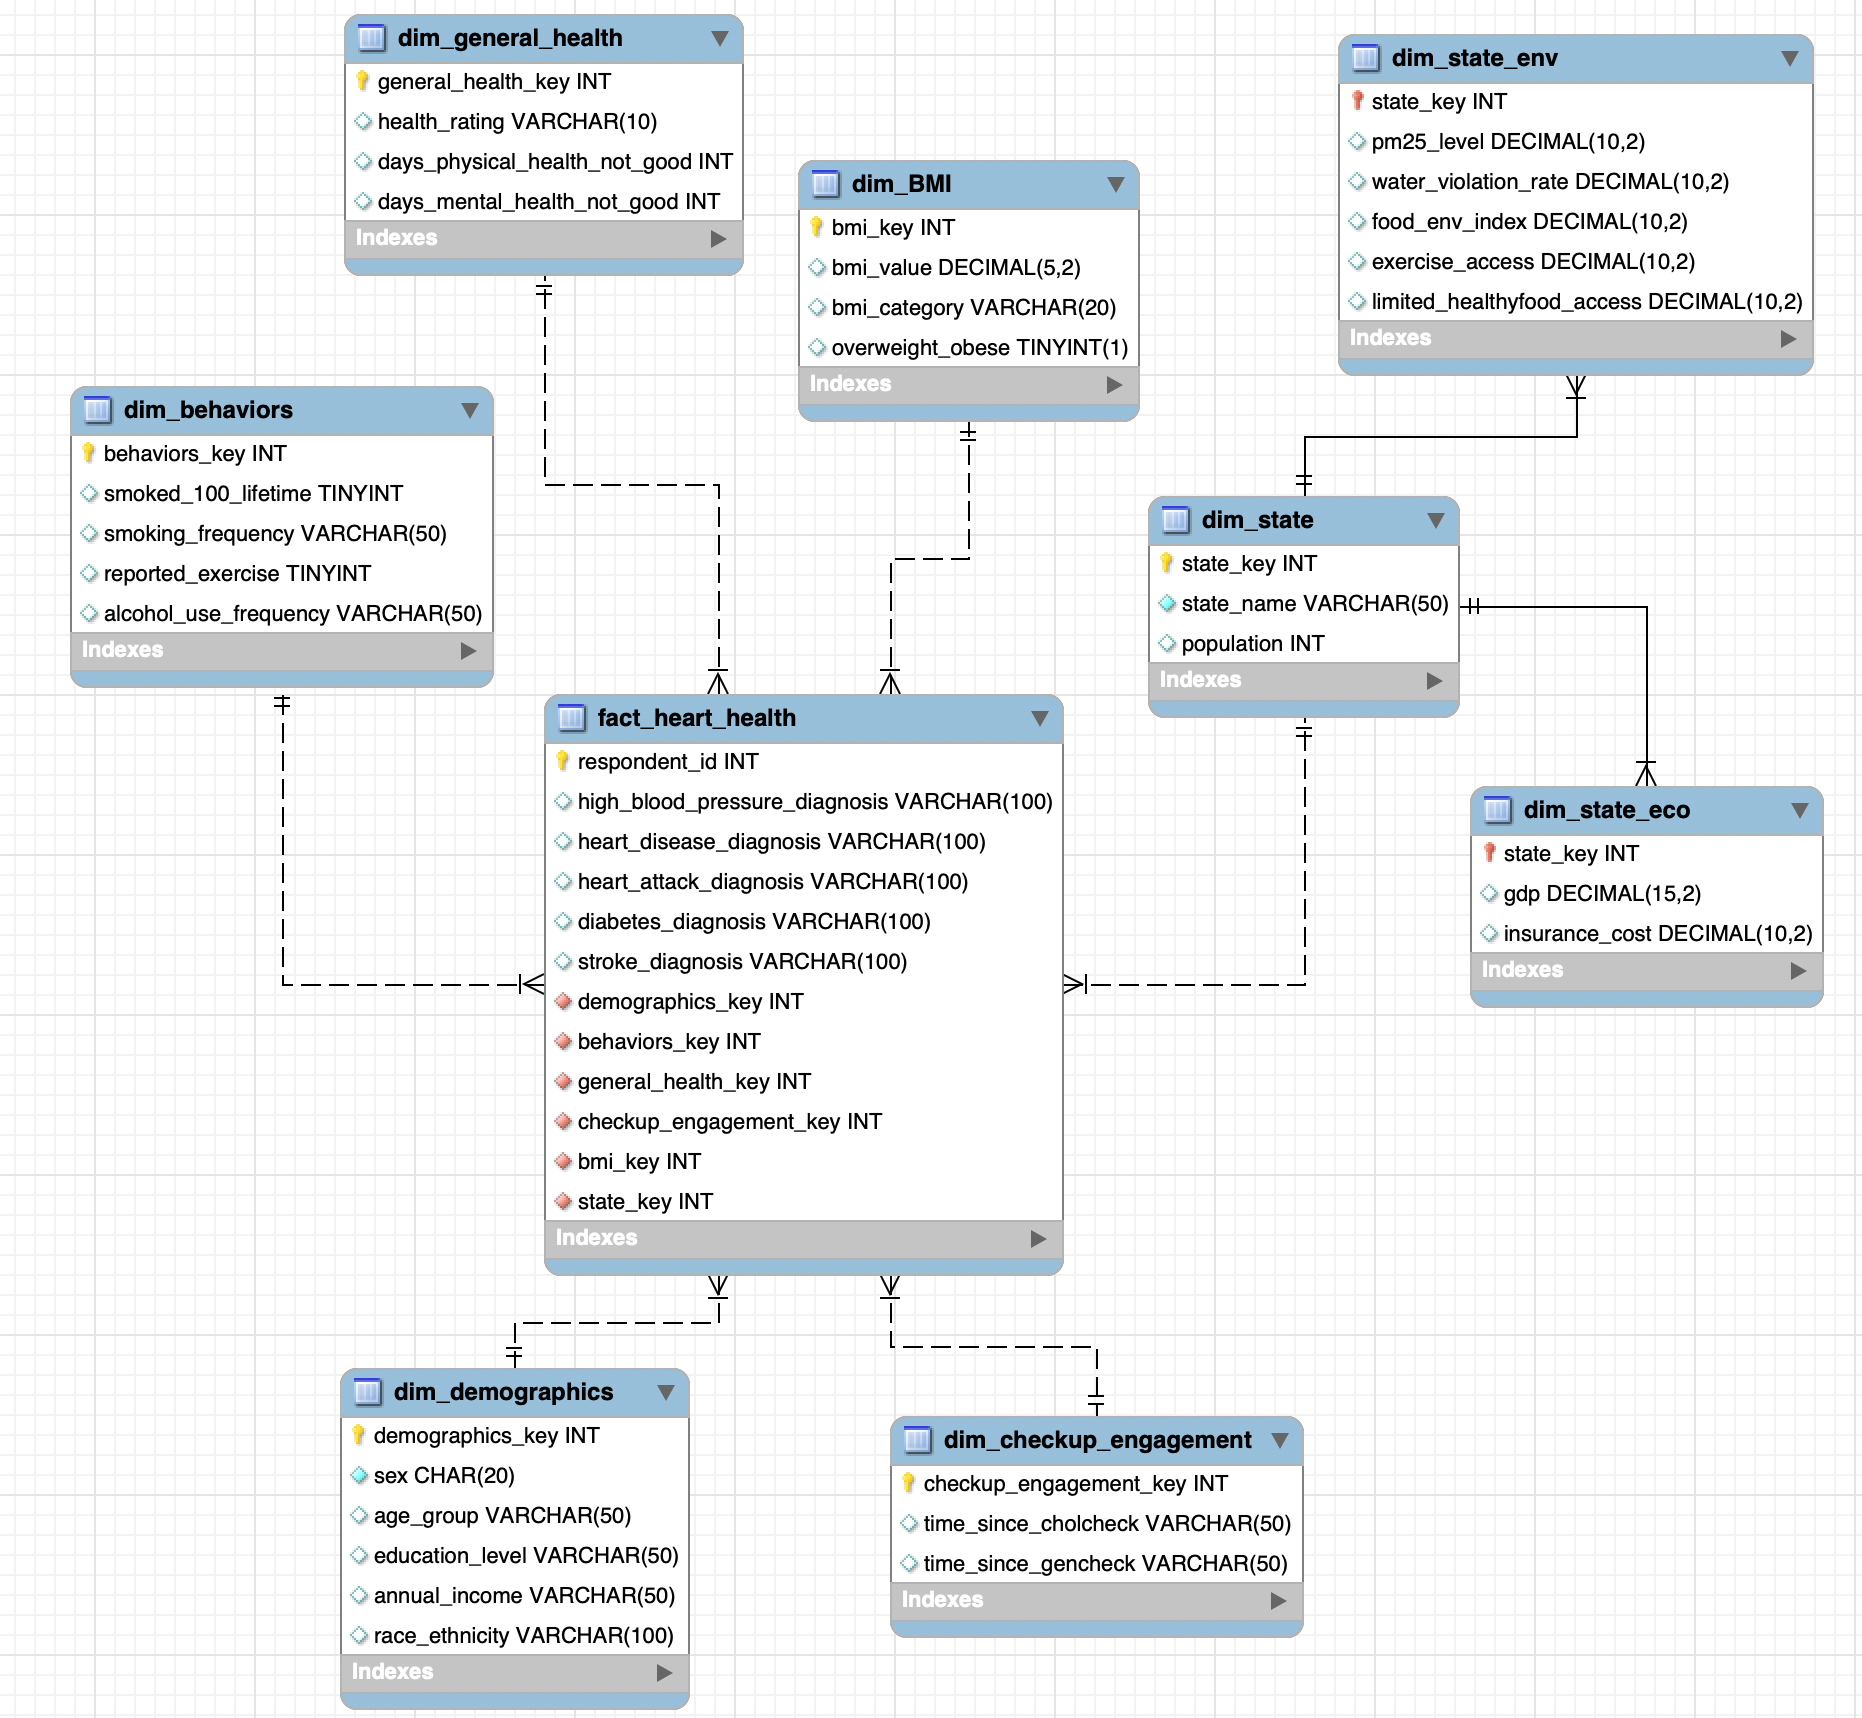Screen dimensions: 1862x1718
Task: Select heart_attack_diagnosis column in fact table
Action: coord(772,881)
